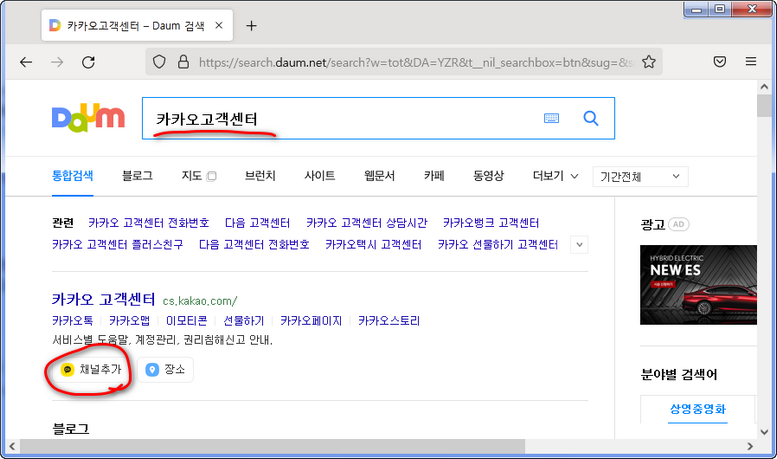Click the magnifier search button

(590, 118)
